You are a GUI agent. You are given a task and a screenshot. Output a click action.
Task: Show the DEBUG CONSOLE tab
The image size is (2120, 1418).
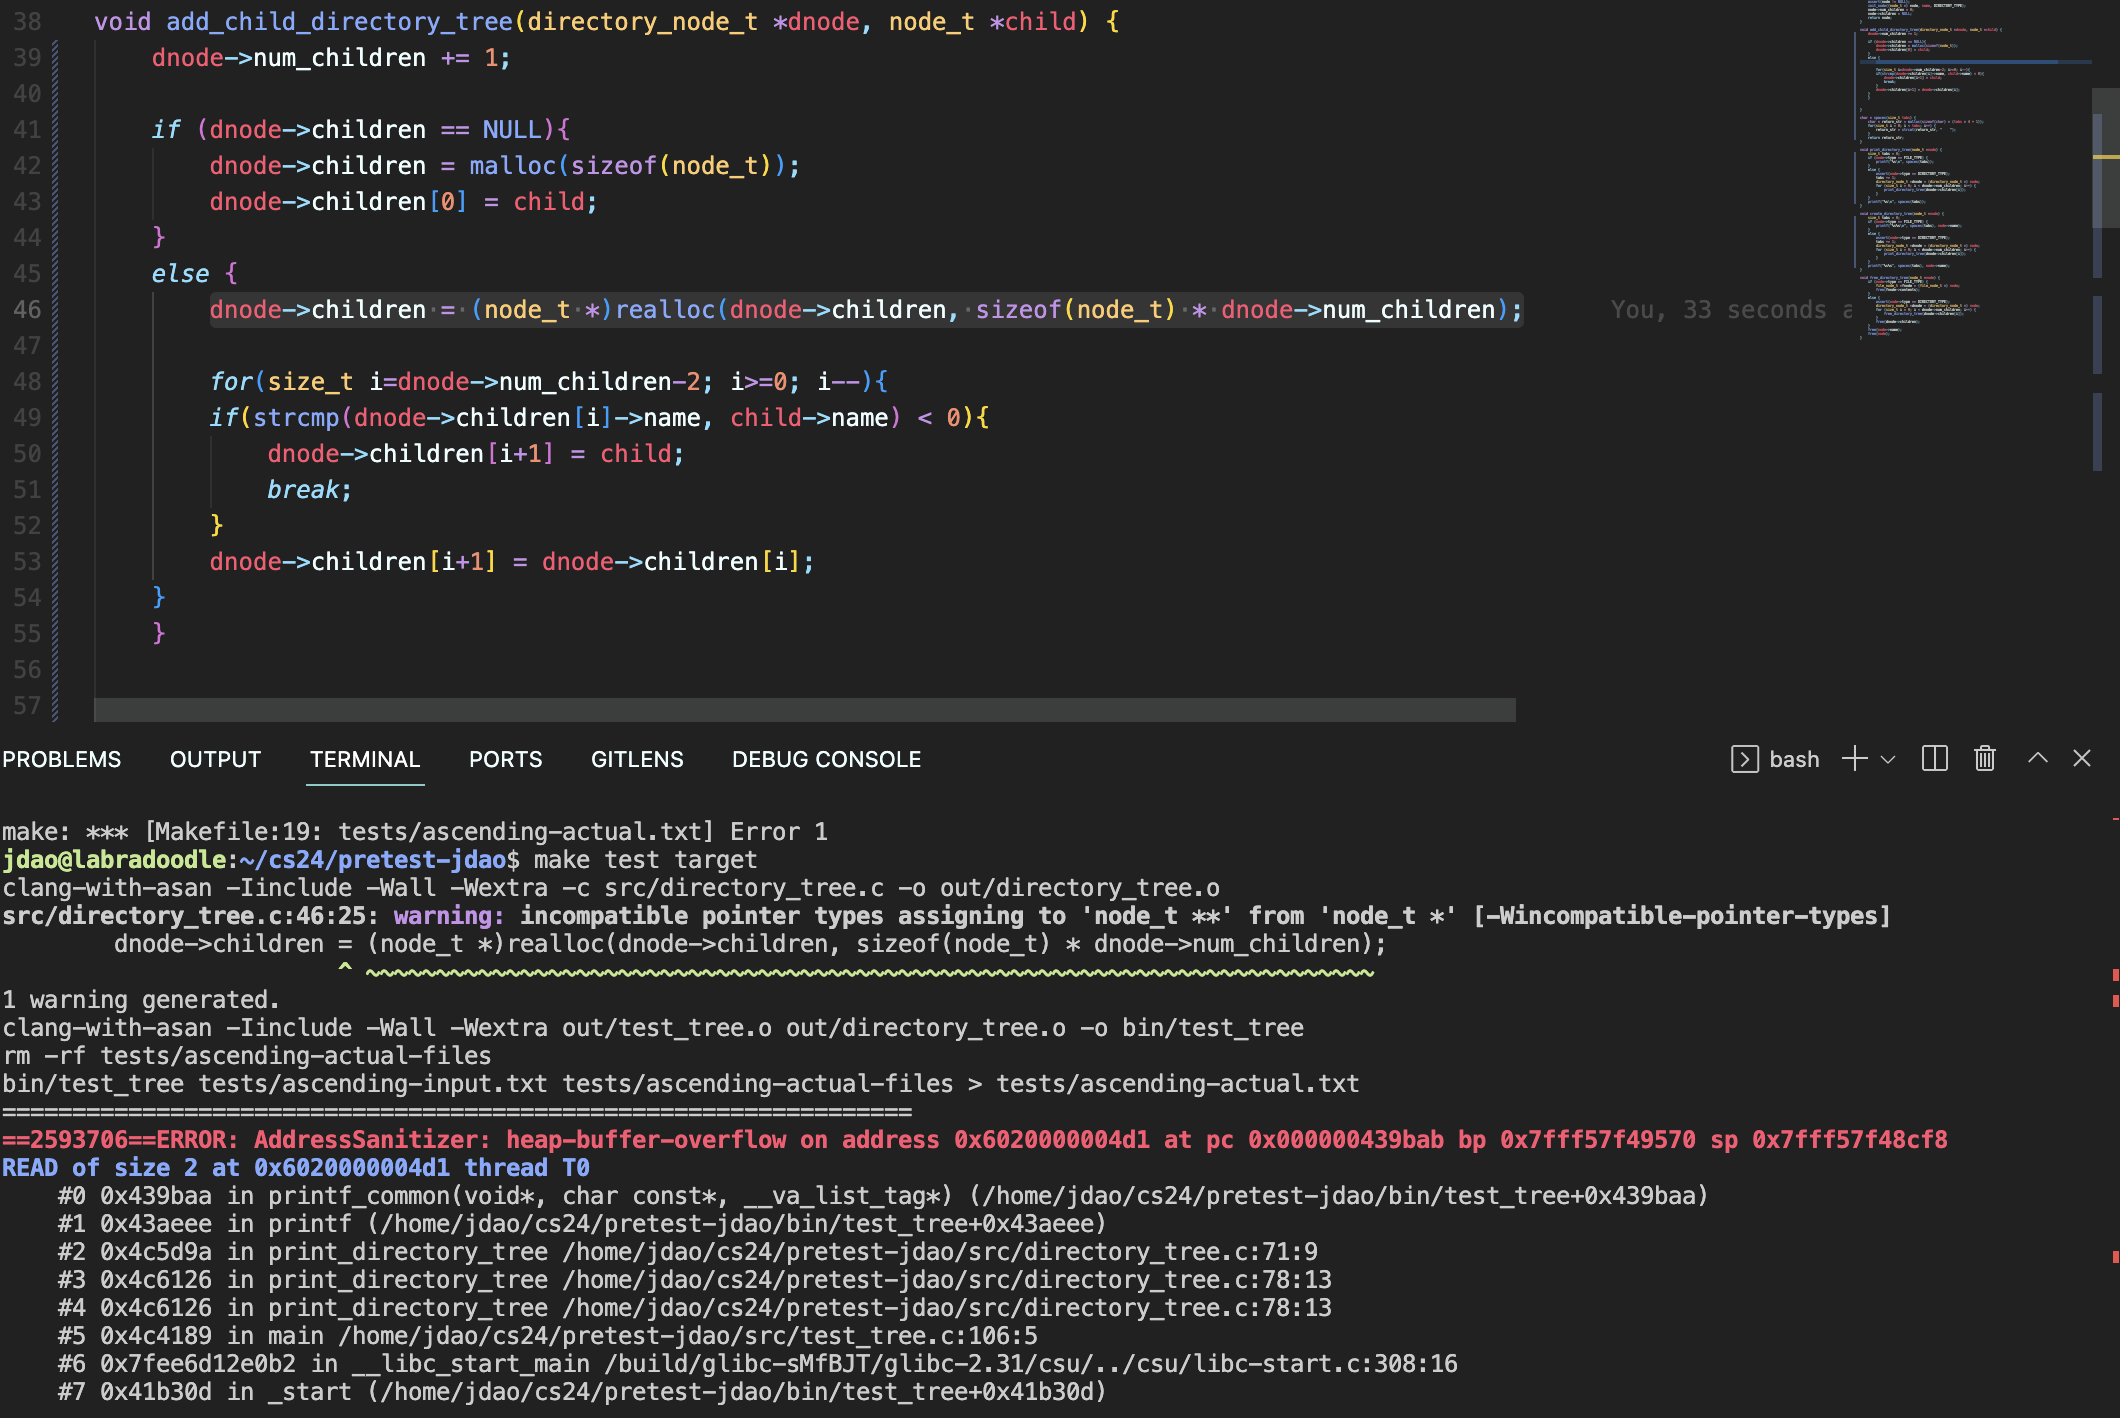826,760
